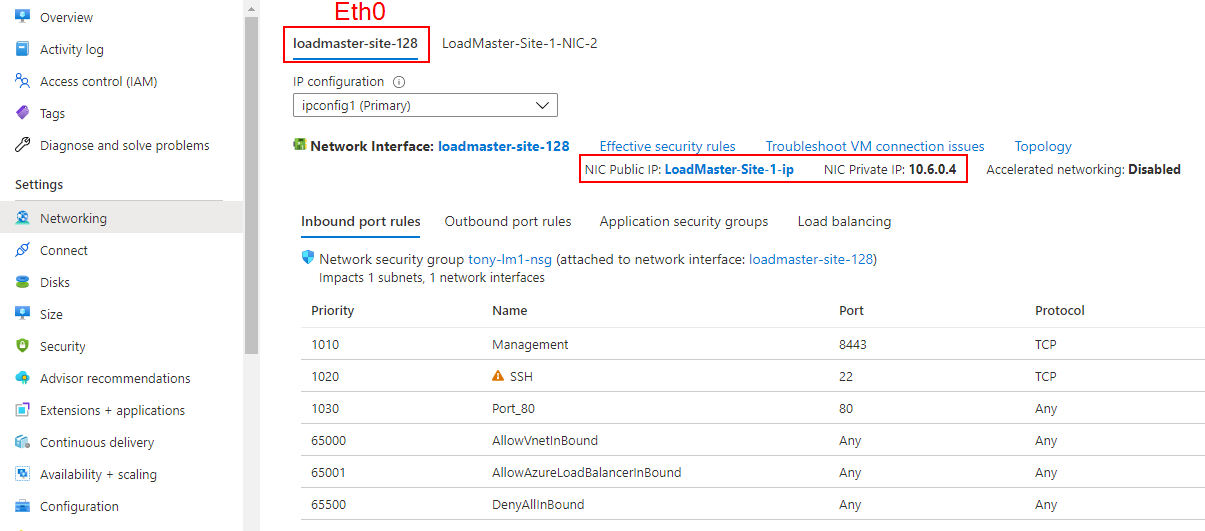
Task: Click the Disks icon in sidebar
Action: click(22, 282)
